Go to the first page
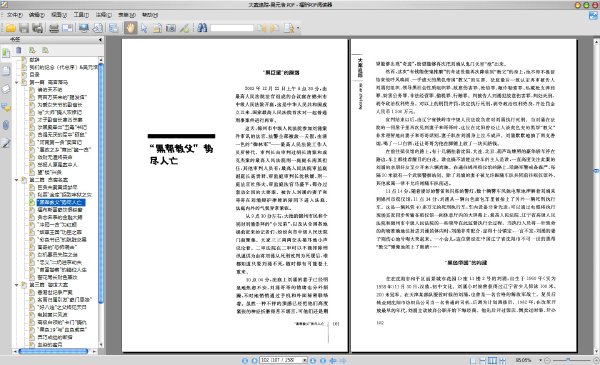This screenshot has width=600, height=365. coord(245,360)
